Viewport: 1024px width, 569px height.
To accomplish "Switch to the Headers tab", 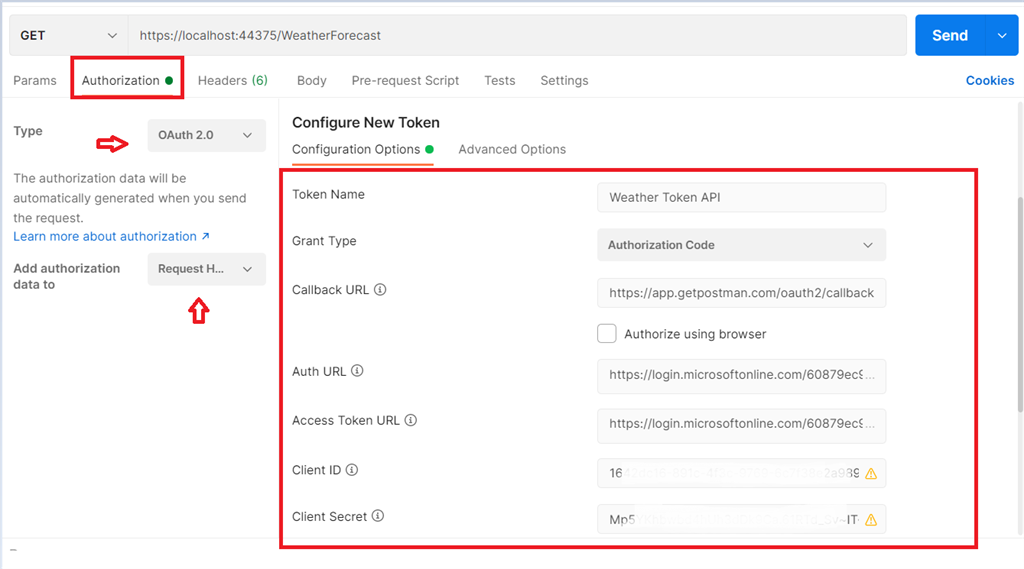I will pyautogui.click(x=232, y=80).
